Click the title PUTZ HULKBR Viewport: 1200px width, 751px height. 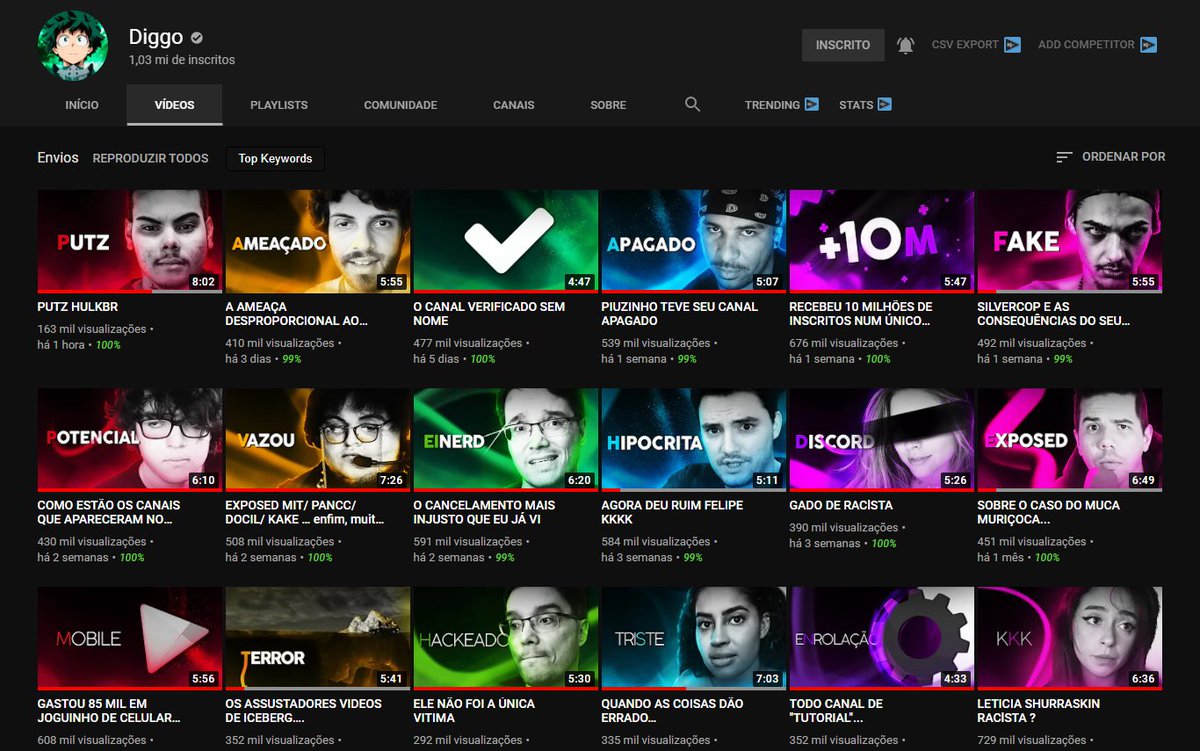pos(77,307)
